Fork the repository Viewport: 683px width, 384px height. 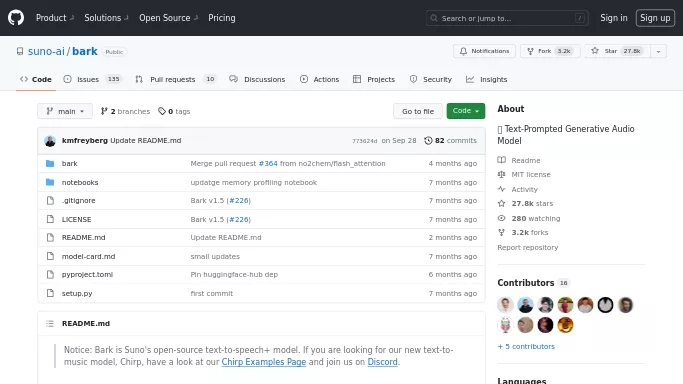tap(550, 51)
